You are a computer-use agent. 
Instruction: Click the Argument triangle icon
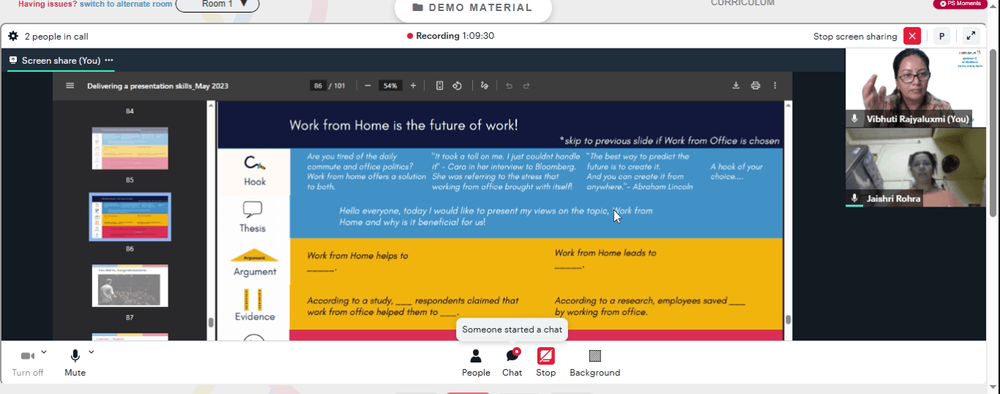(254, 256)
